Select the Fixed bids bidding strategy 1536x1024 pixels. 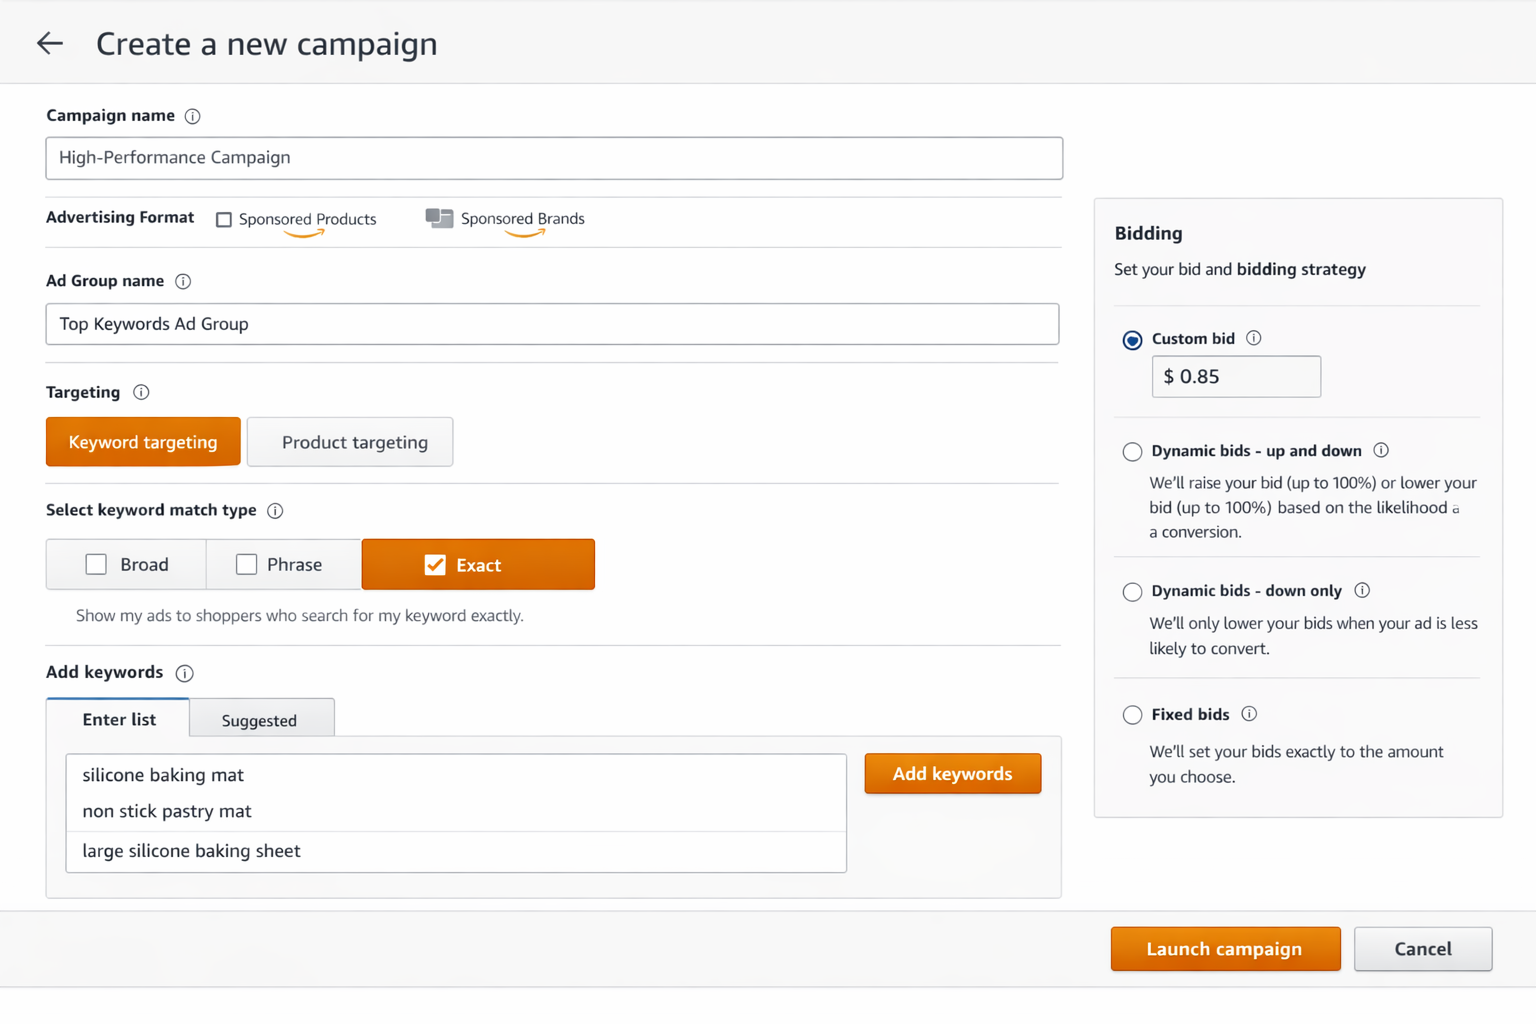pyautogui.click(x=1132, y=715)
